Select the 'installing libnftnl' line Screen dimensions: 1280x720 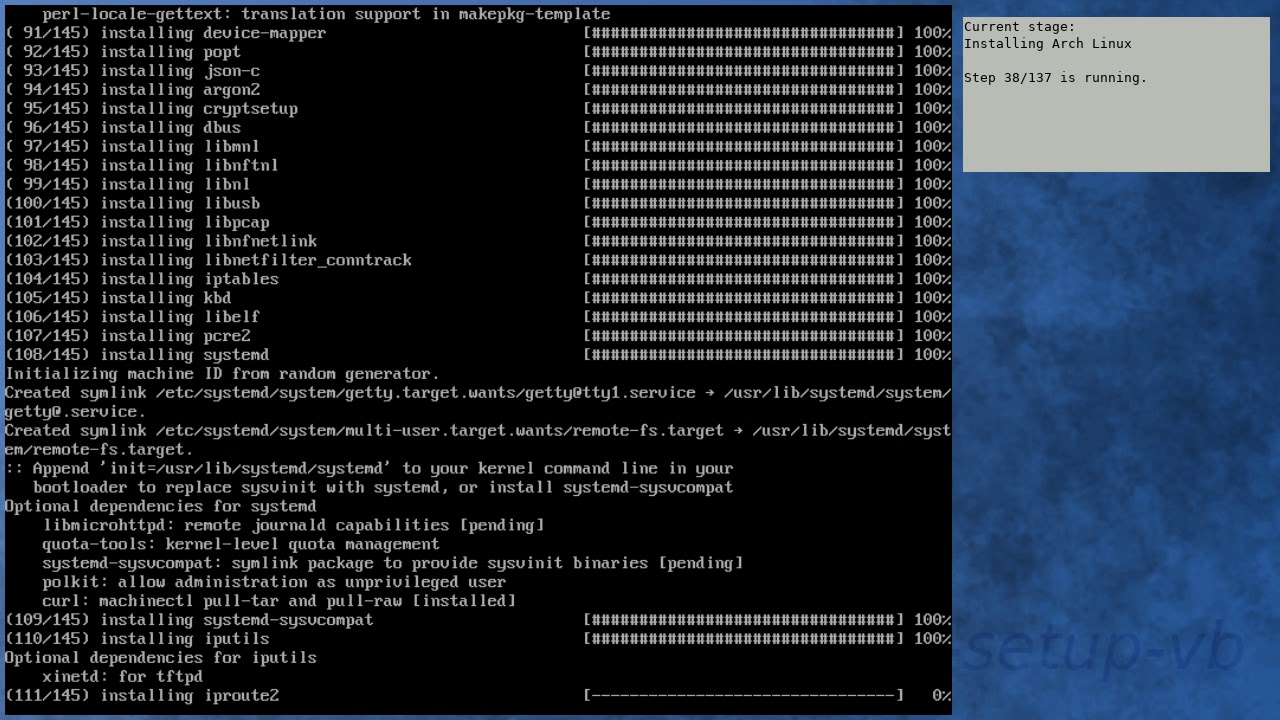coord(478,166)
